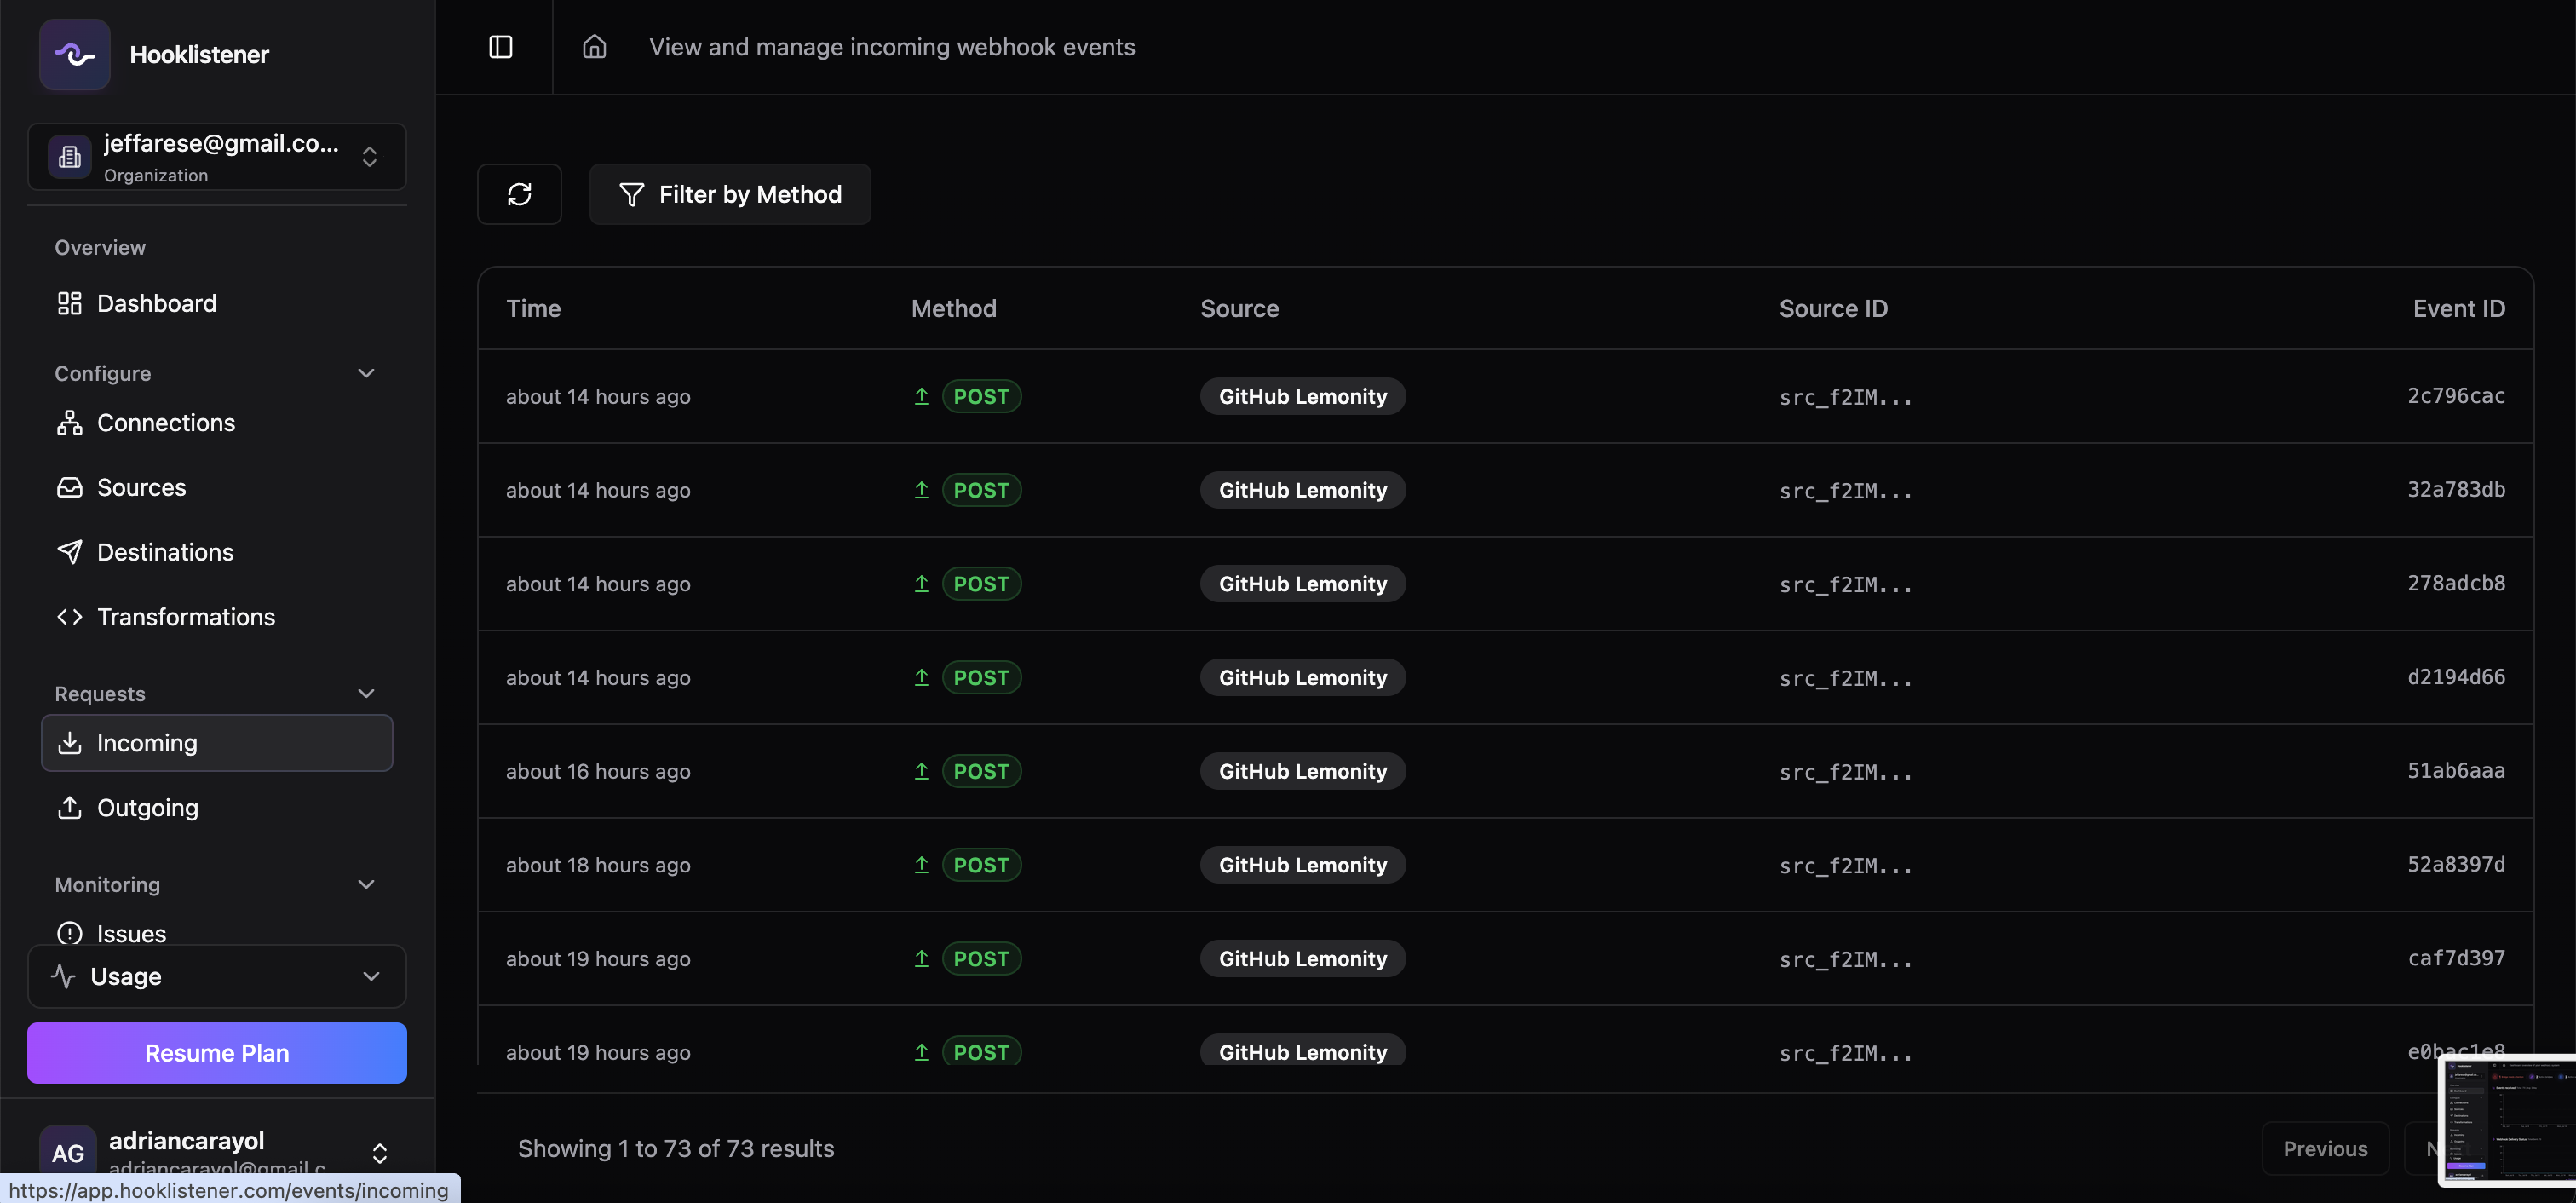Click upload arrow icon in row 51ab6aaa
The height and width of the screenshot is (1203, 2576).
point(921,771)
